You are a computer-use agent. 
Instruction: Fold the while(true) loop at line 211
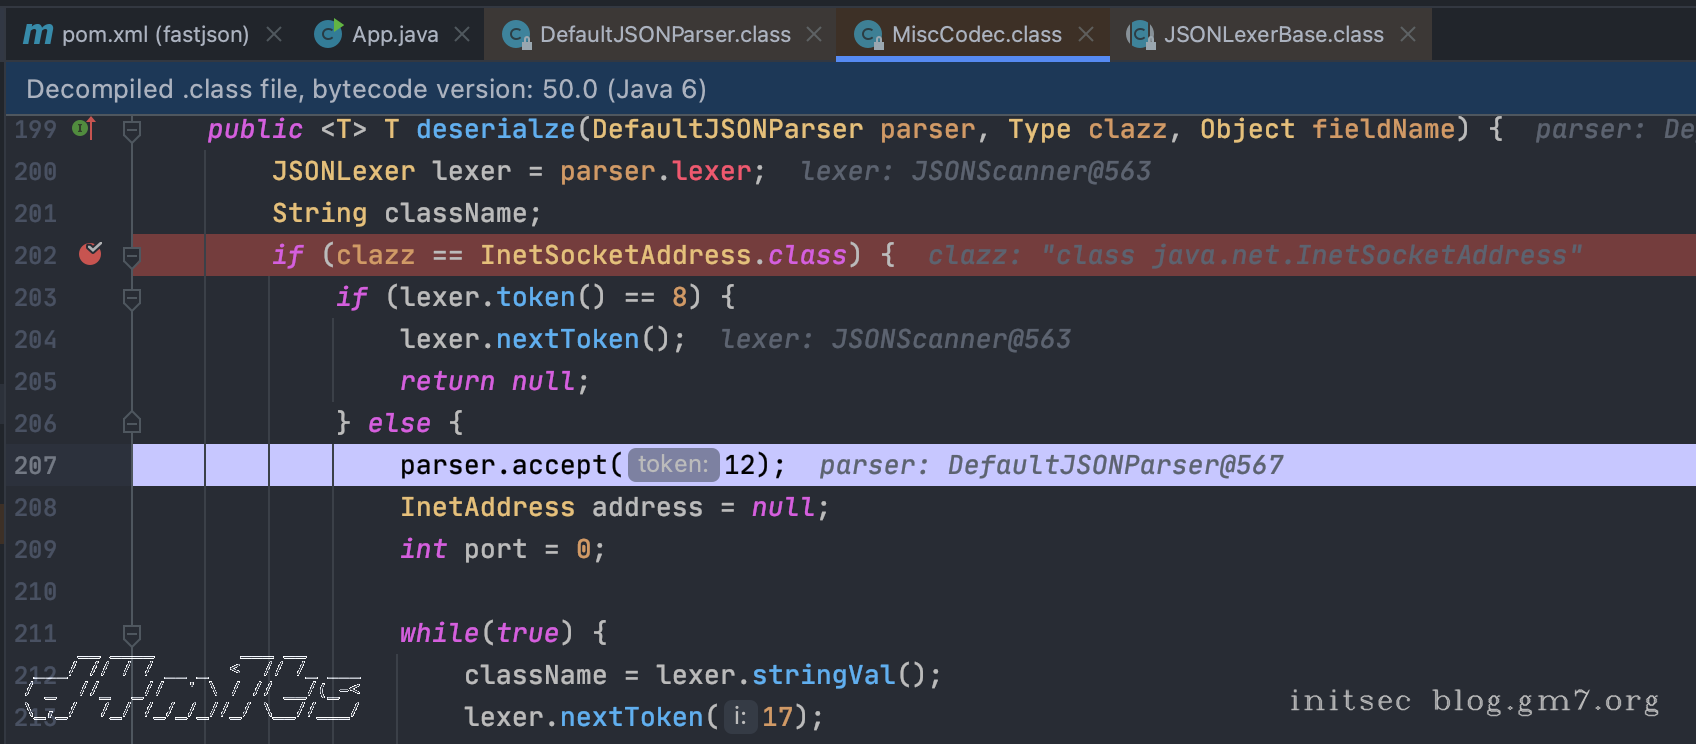tap(131, 634)
